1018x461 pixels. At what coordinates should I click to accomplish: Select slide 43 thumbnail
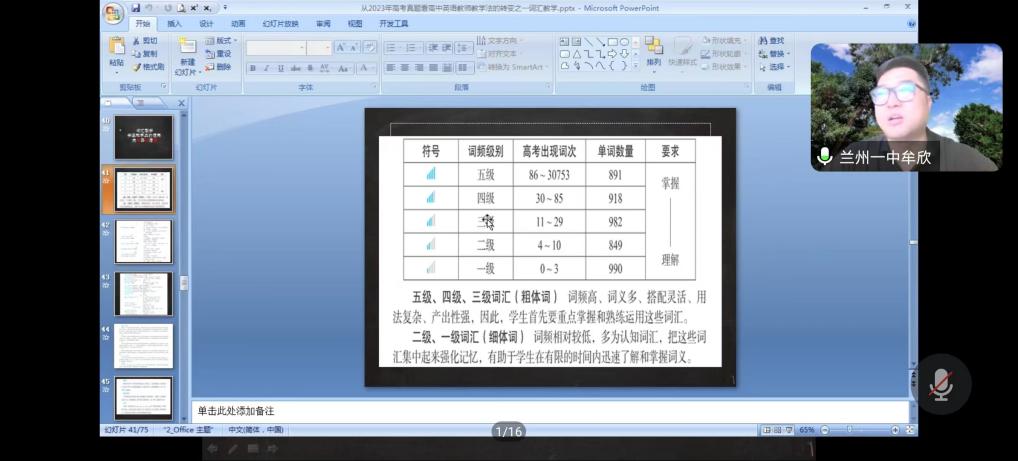(143, 293)
